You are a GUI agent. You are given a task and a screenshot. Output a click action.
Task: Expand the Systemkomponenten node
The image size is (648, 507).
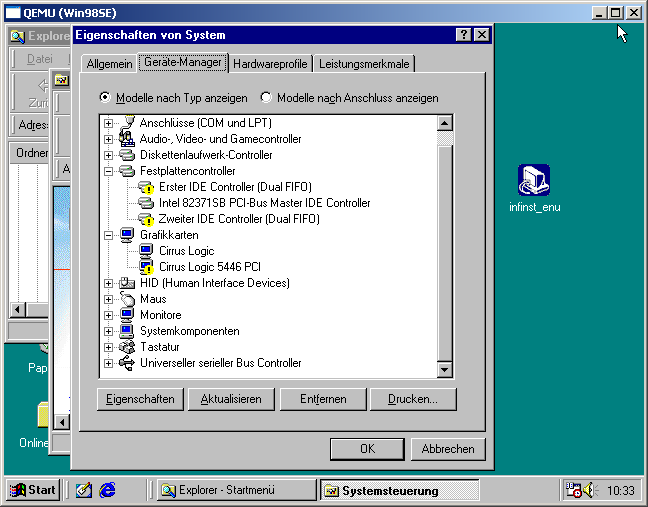click(x=108, y=331)
